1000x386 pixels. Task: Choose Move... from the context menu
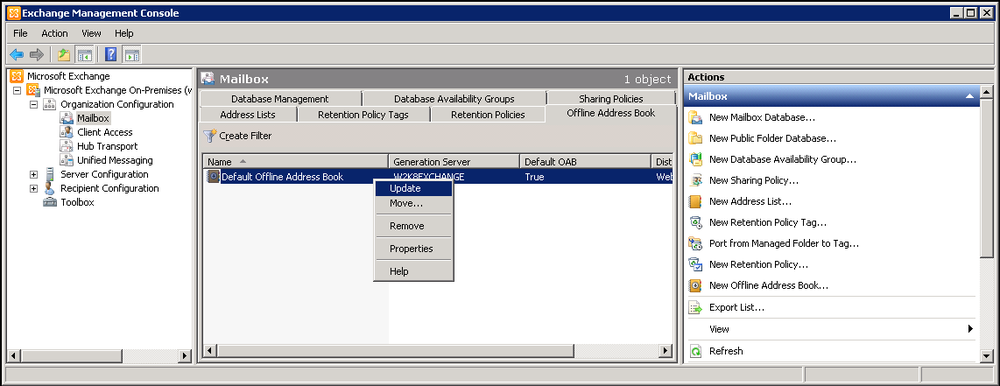tap(413, 204)
